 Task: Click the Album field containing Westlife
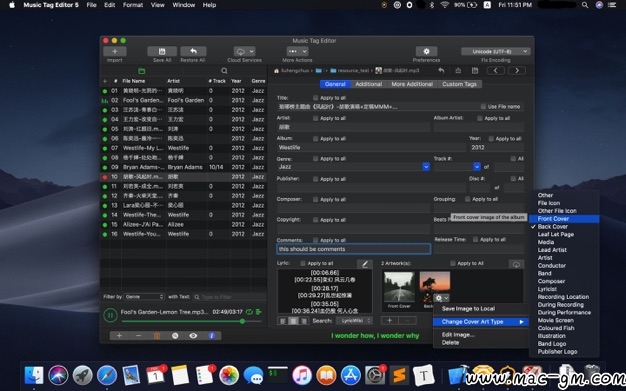[371, 147]
